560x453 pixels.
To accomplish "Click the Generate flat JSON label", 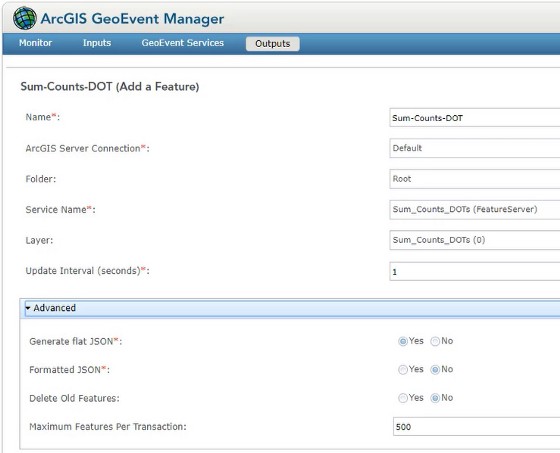I will [75, 342].
